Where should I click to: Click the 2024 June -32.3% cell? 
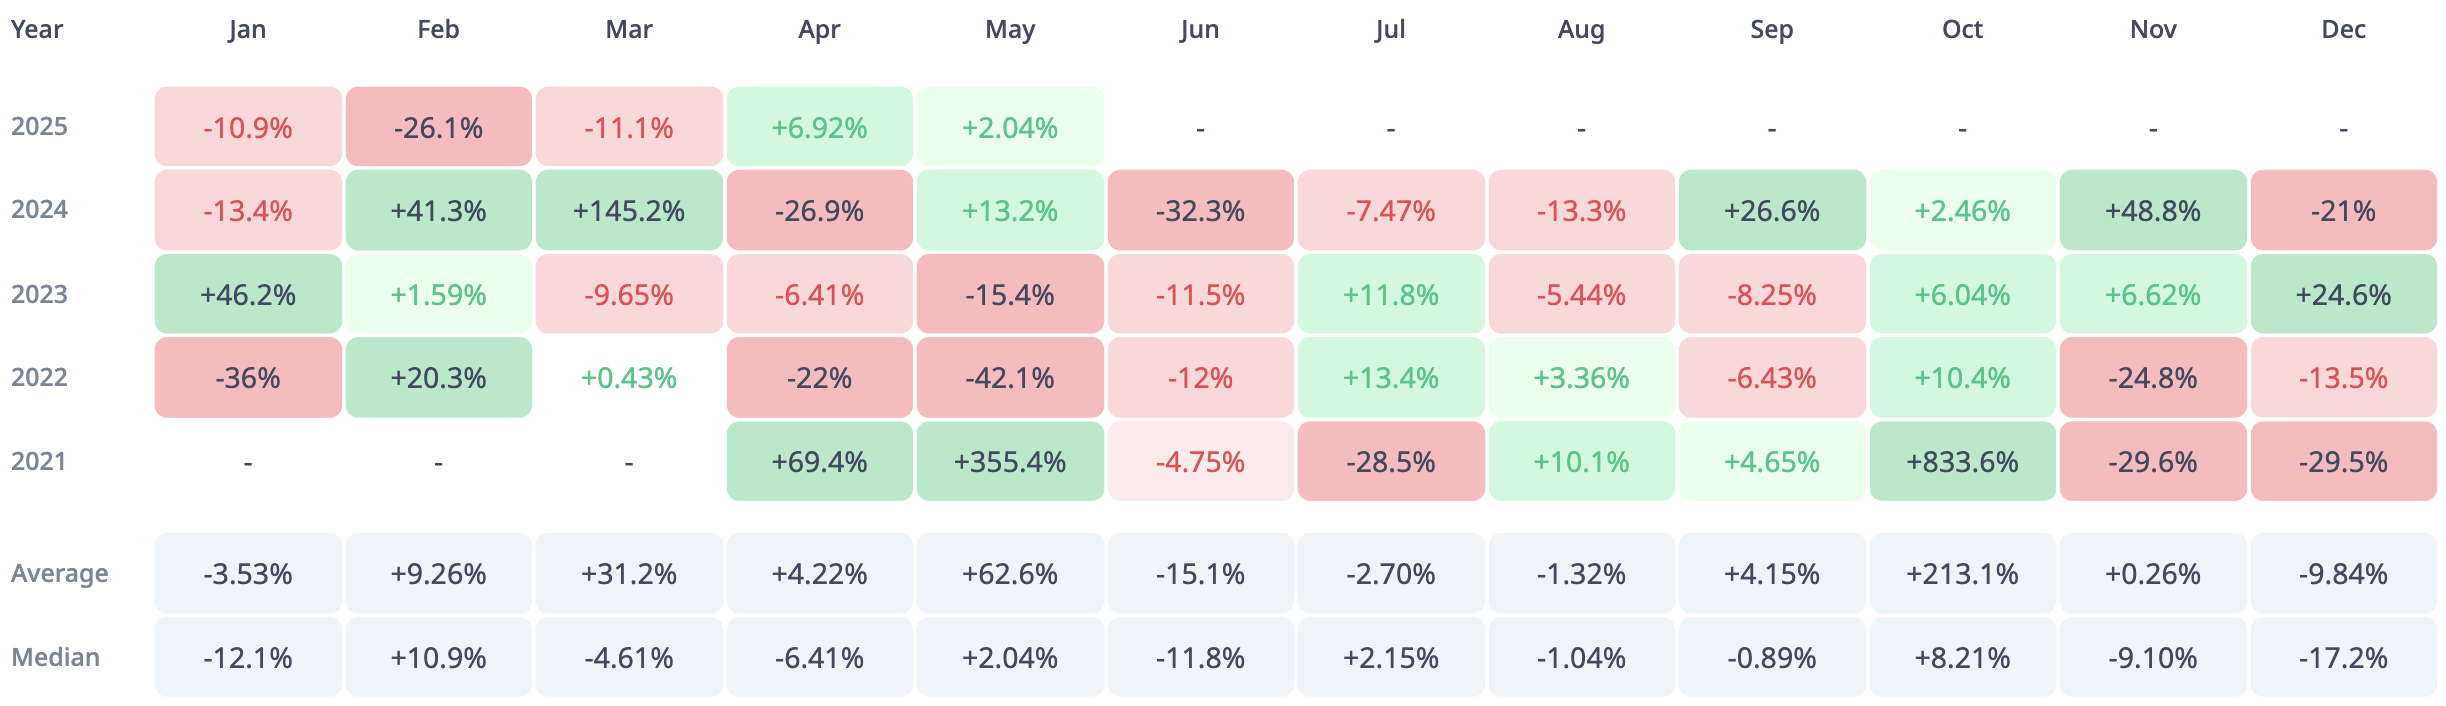pos(1200,211)
